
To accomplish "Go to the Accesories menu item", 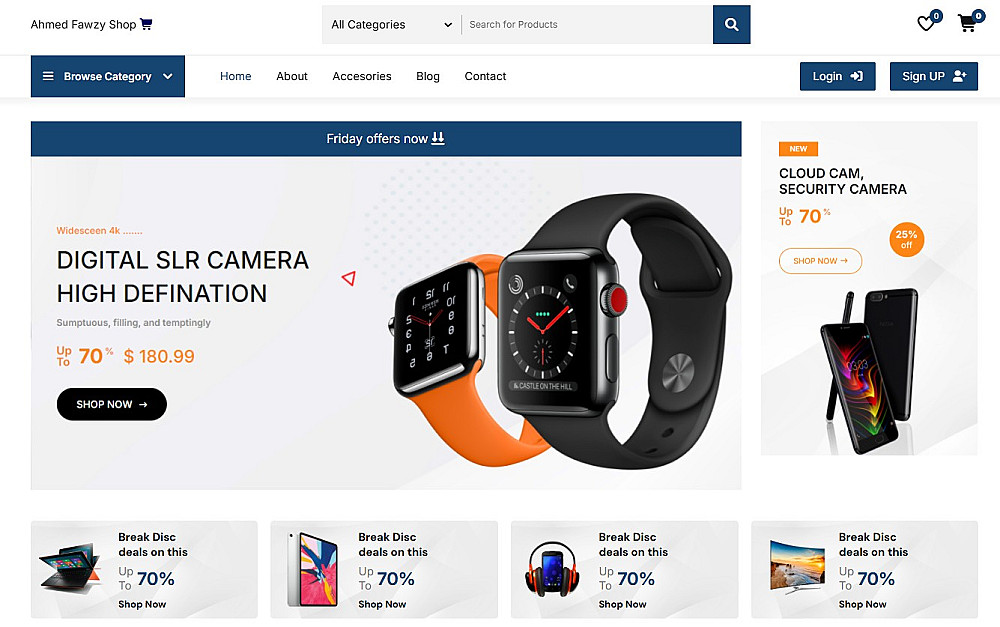I will click(362, 76).
